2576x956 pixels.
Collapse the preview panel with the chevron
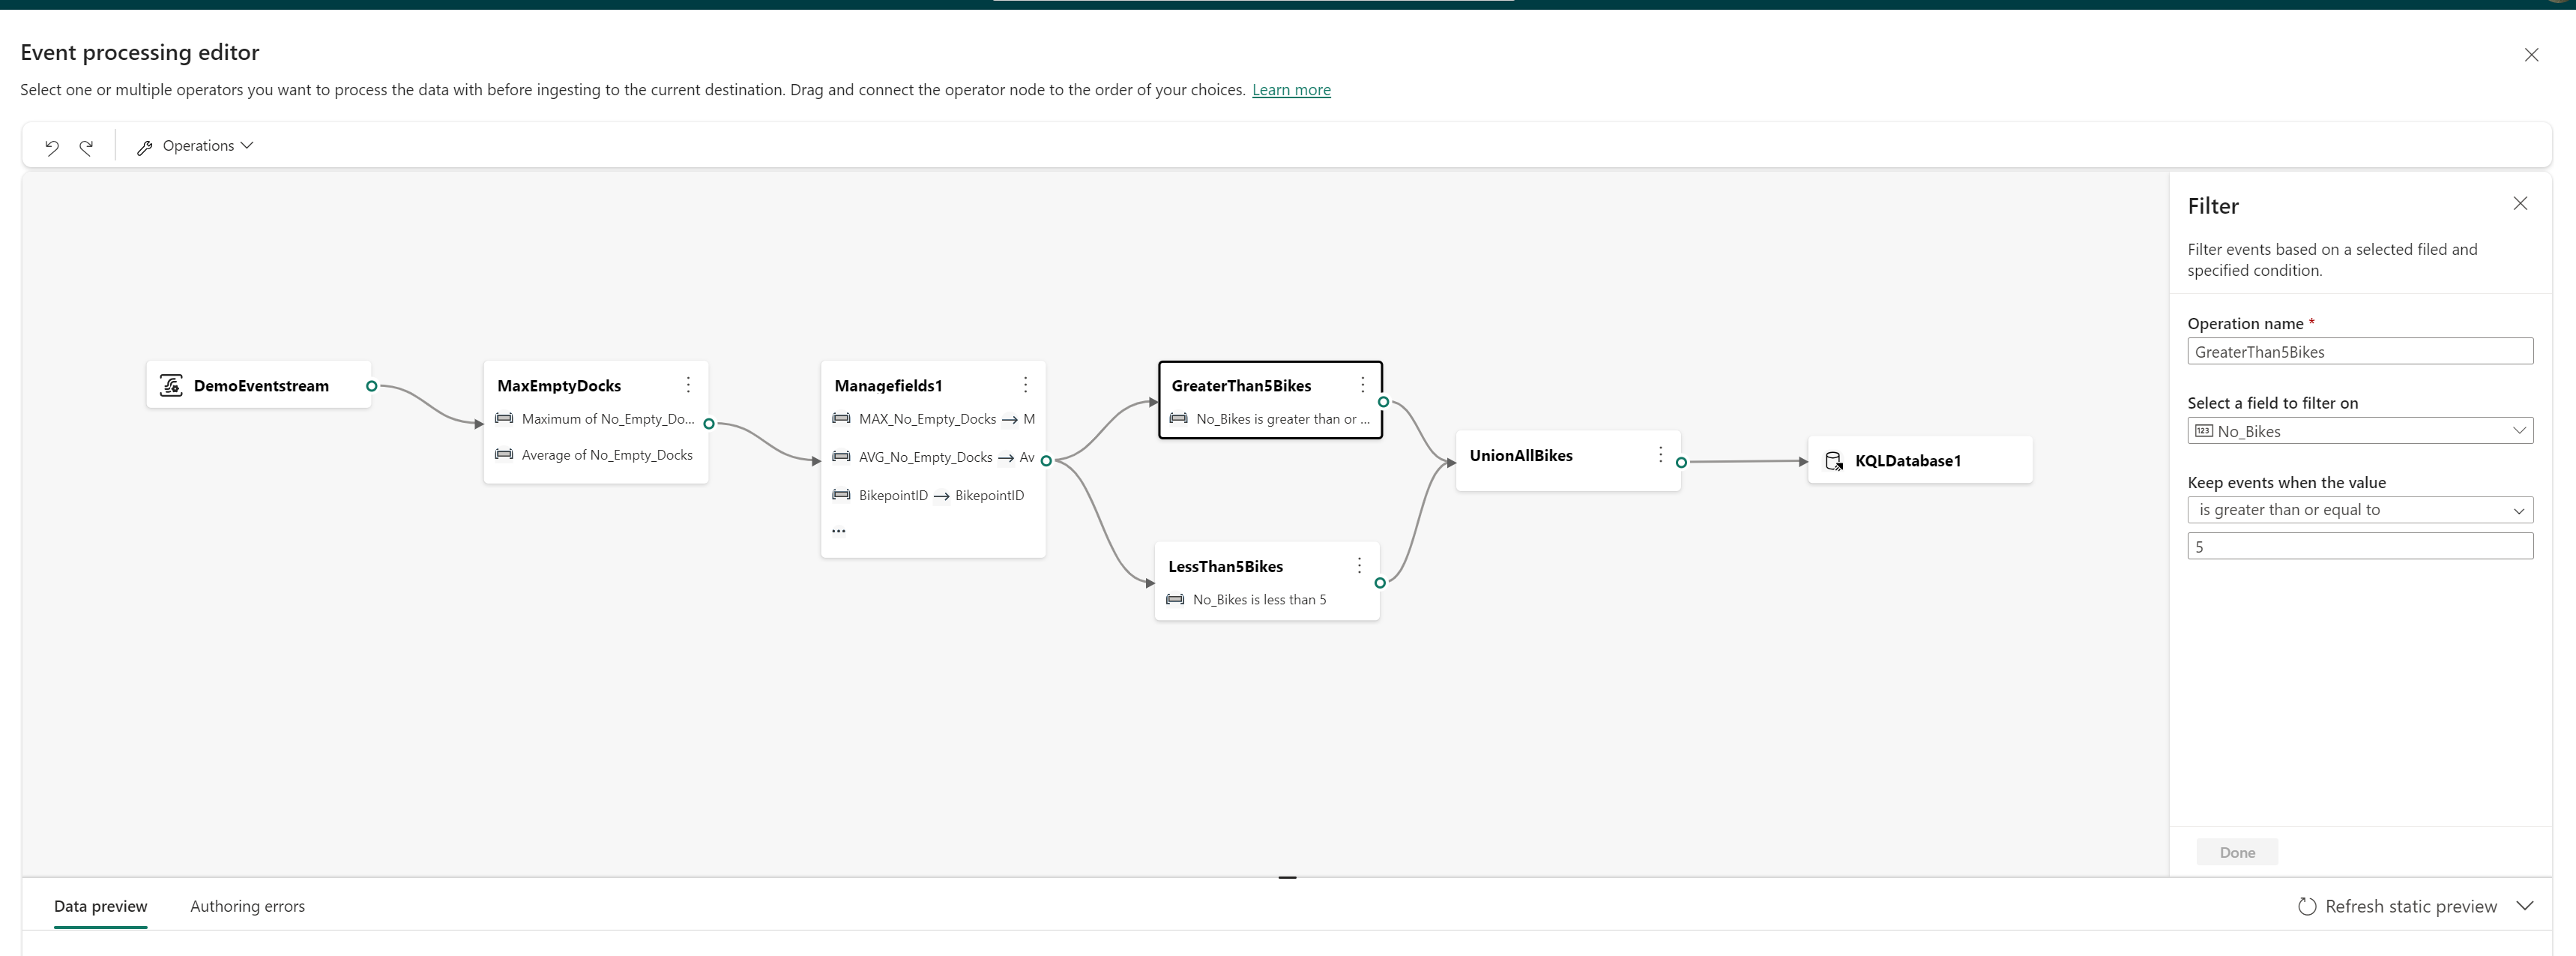[x=2525, y=906]
